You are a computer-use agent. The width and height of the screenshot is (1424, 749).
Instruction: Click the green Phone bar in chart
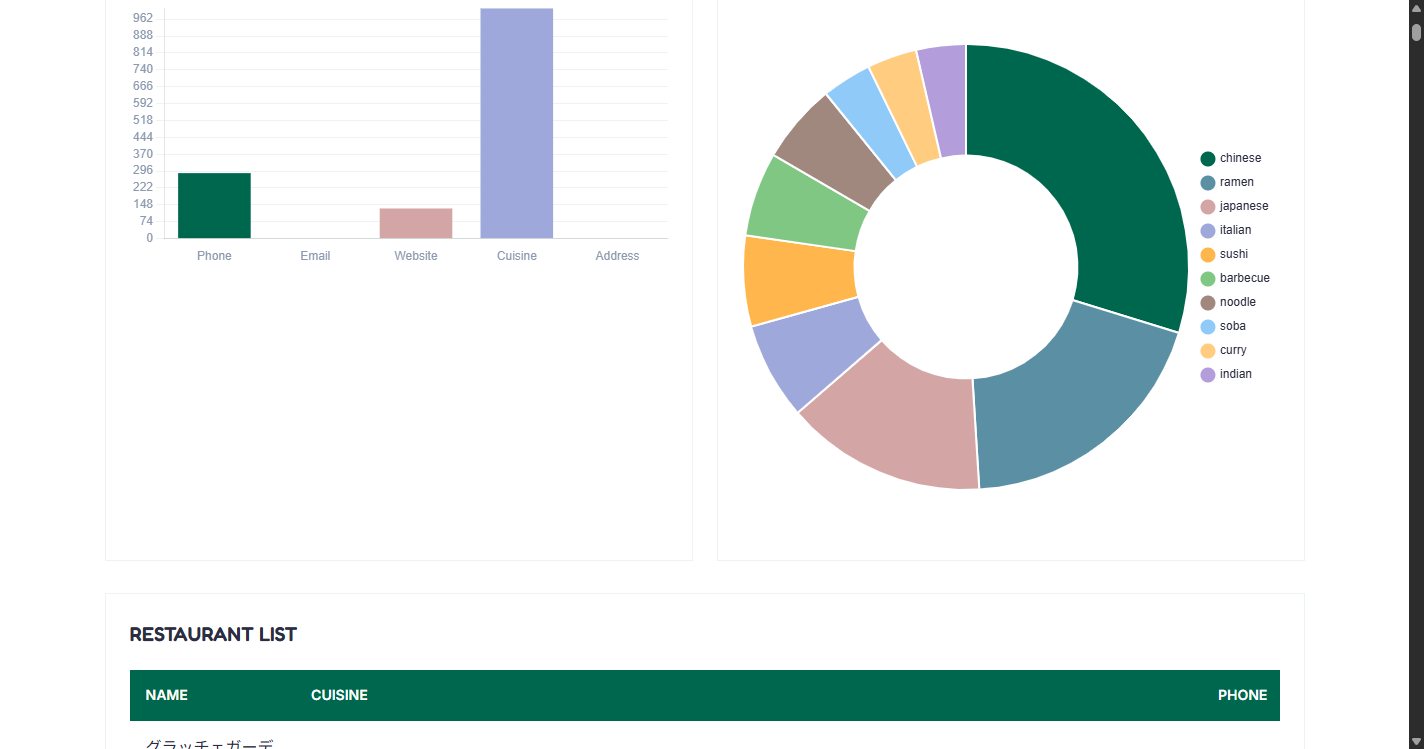tap(214, 206)
